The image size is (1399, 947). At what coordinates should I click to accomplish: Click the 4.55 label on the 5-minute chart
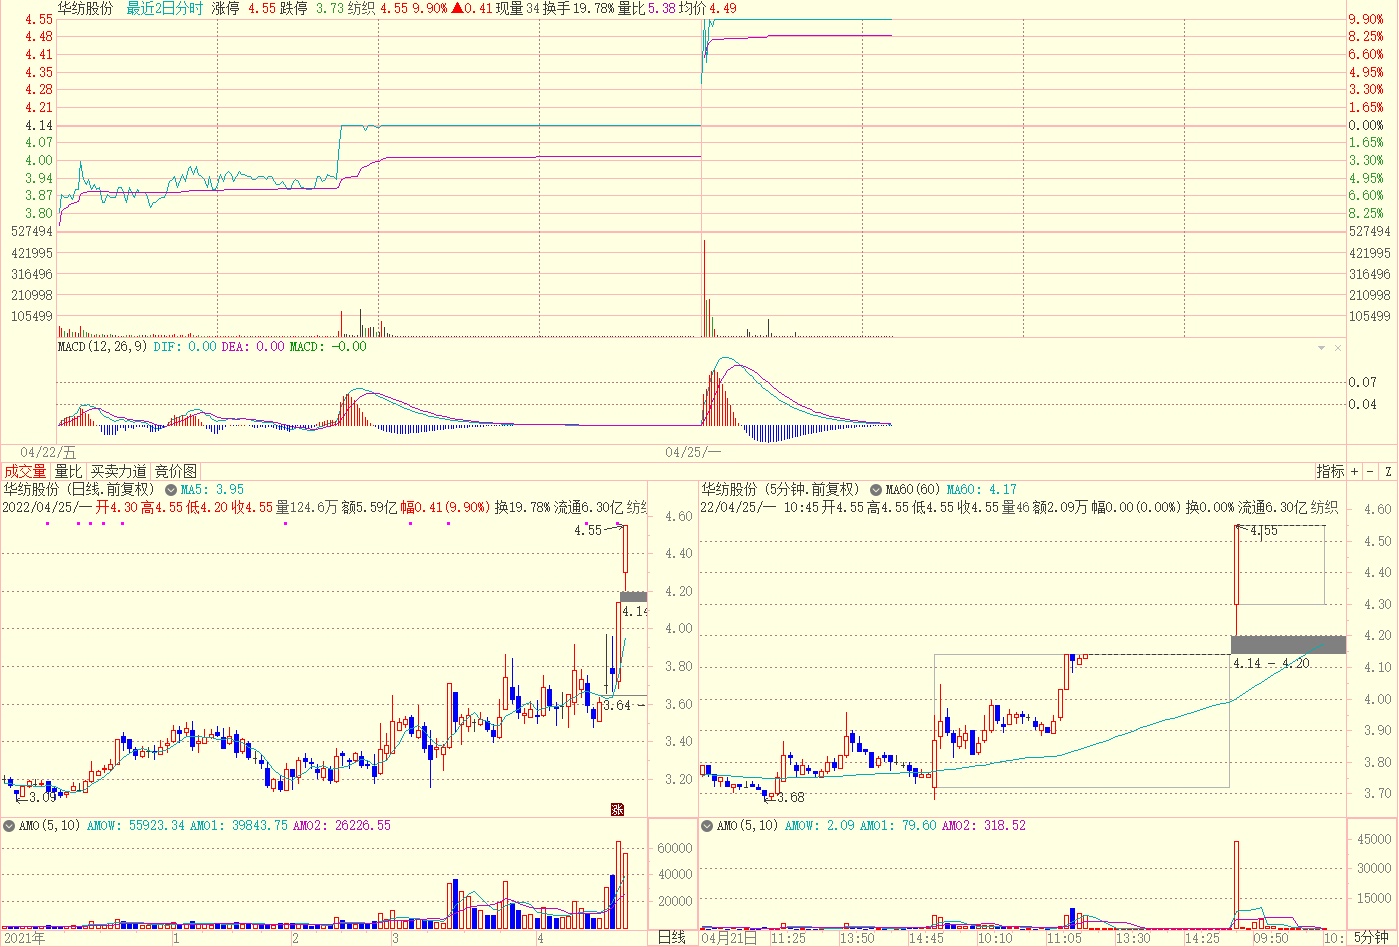1264,531
